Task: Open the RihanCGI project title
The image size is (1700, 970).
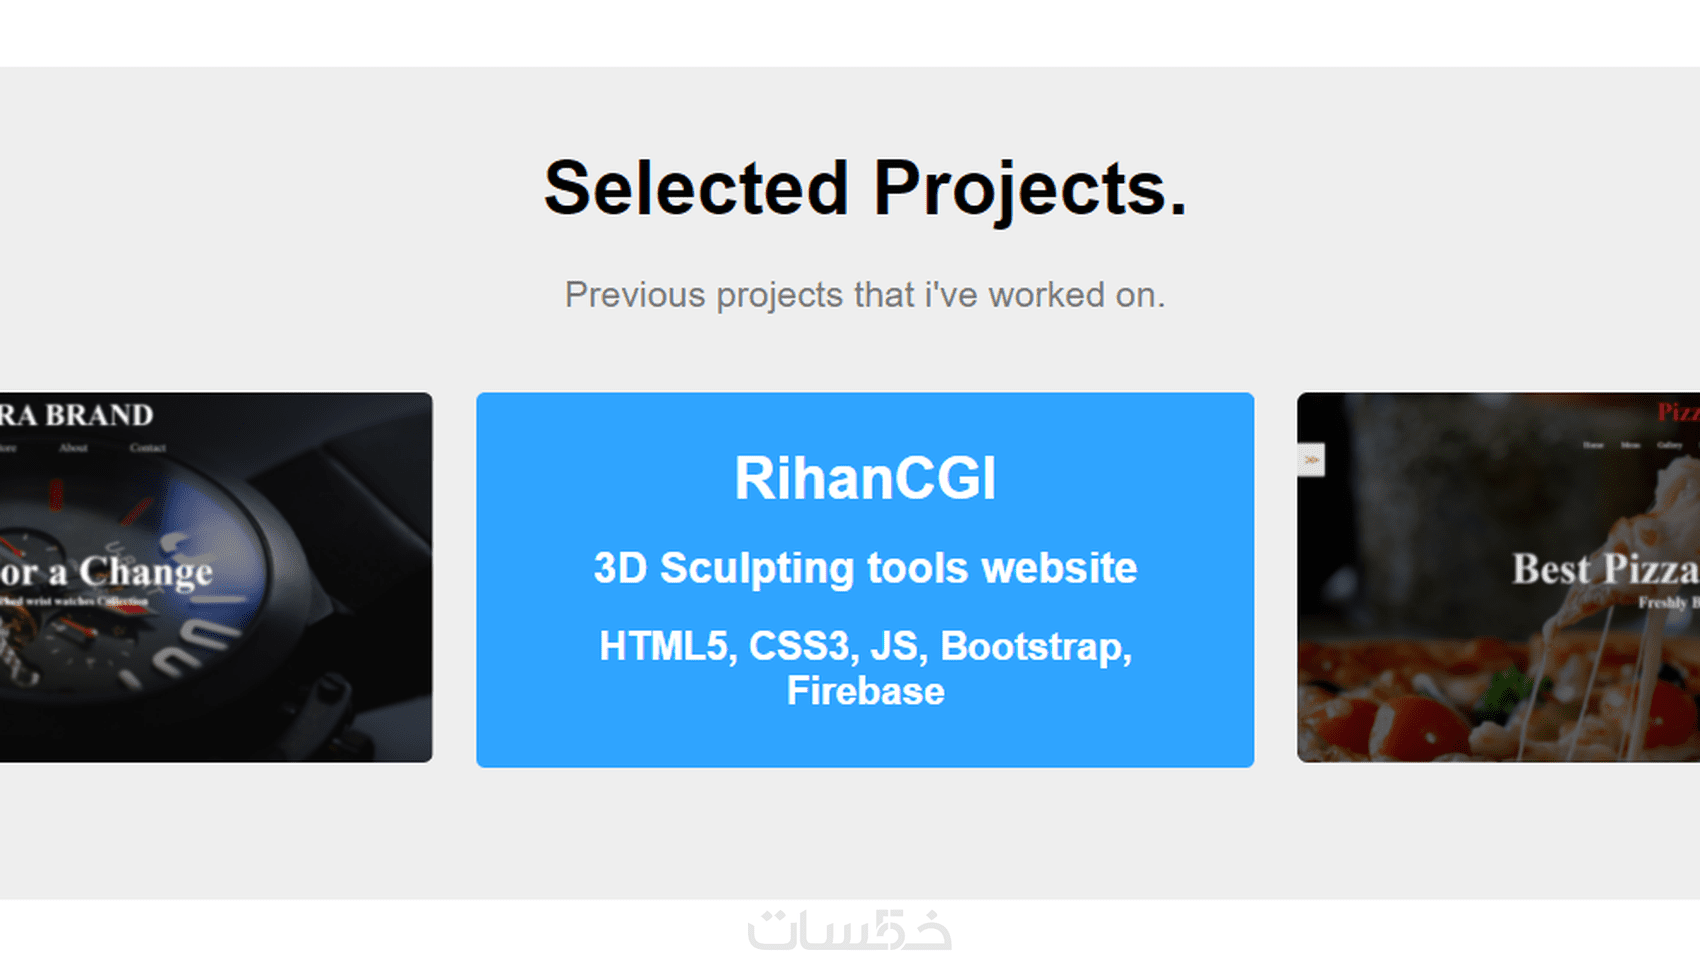Action: click(x=865, y=478)
